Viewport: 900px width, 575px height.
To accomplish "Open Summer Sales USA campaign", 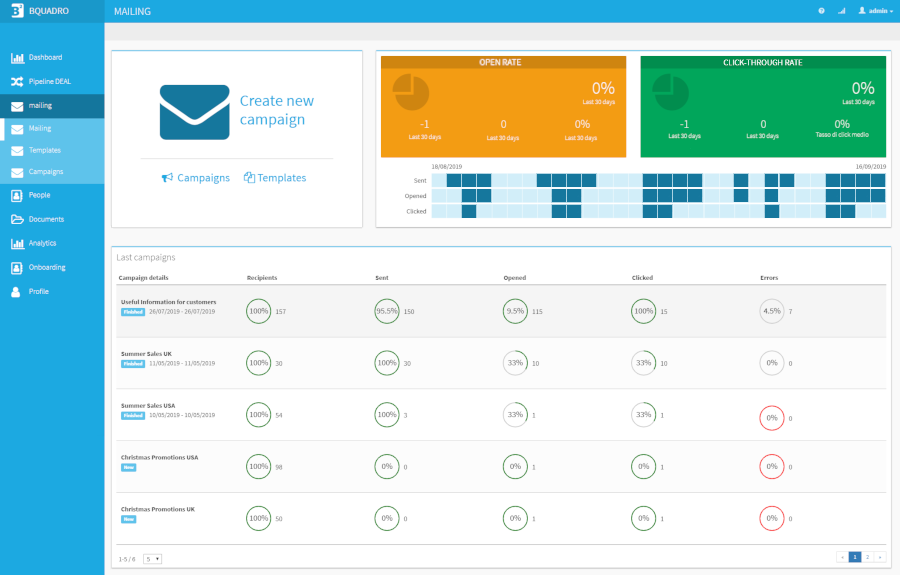I will point(148,406).
